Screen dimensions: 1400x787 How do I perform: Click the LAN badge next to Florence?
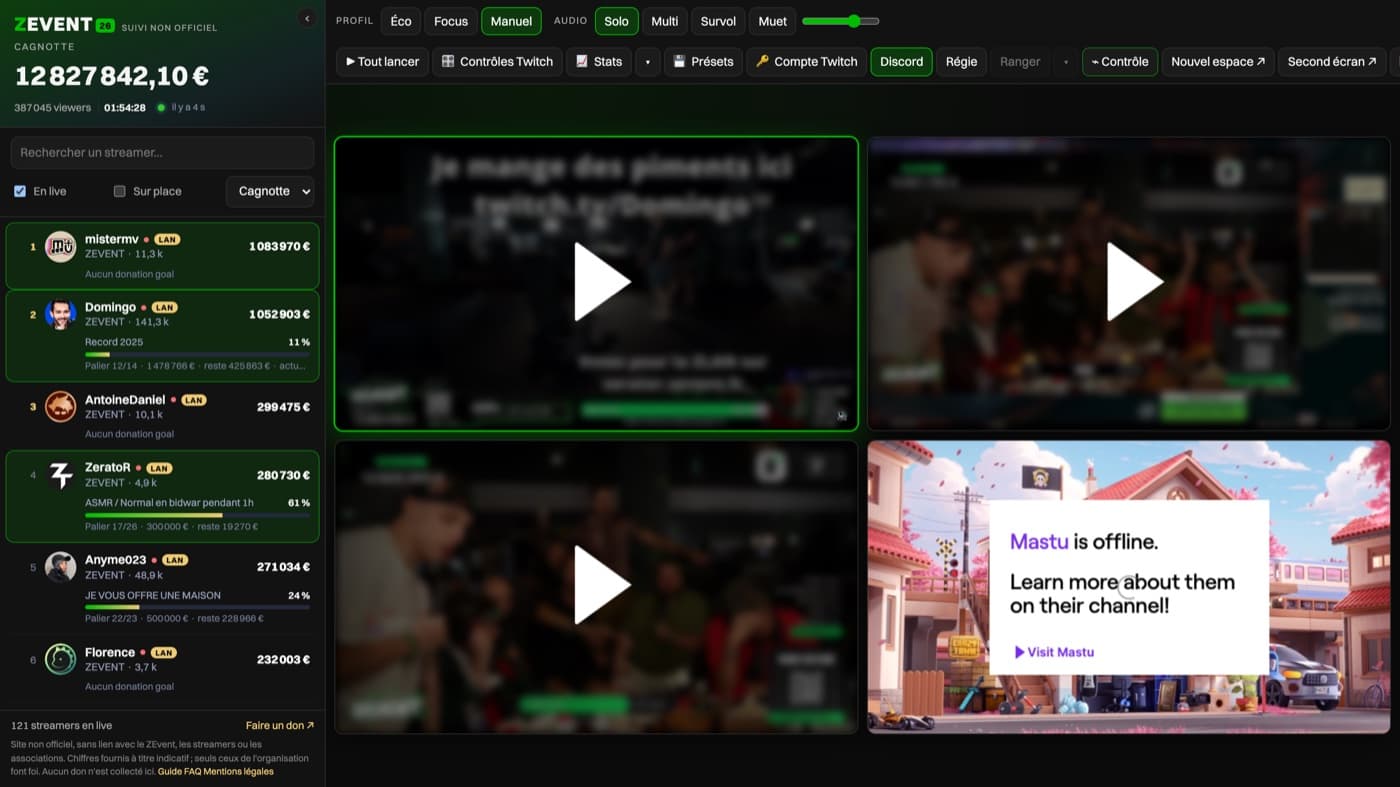[163, 653]
